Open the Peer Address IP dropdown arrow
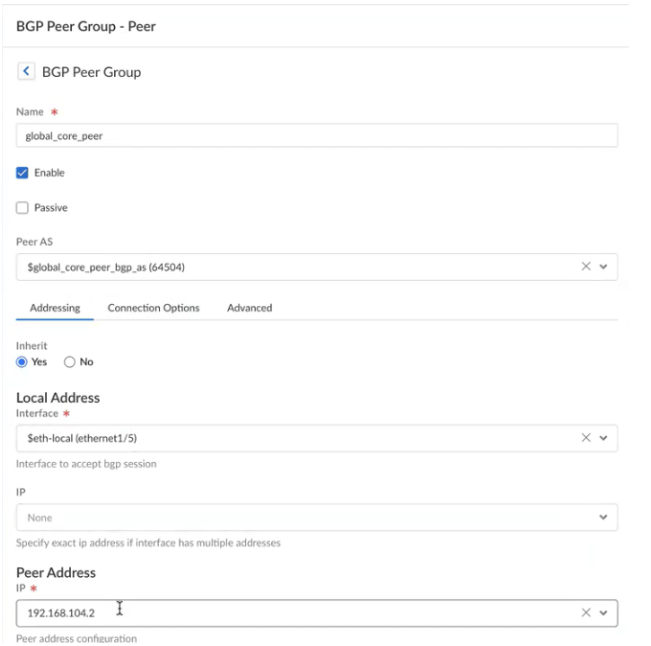The height and width of the screenshot is (646, 651). (x=603, y=613)
